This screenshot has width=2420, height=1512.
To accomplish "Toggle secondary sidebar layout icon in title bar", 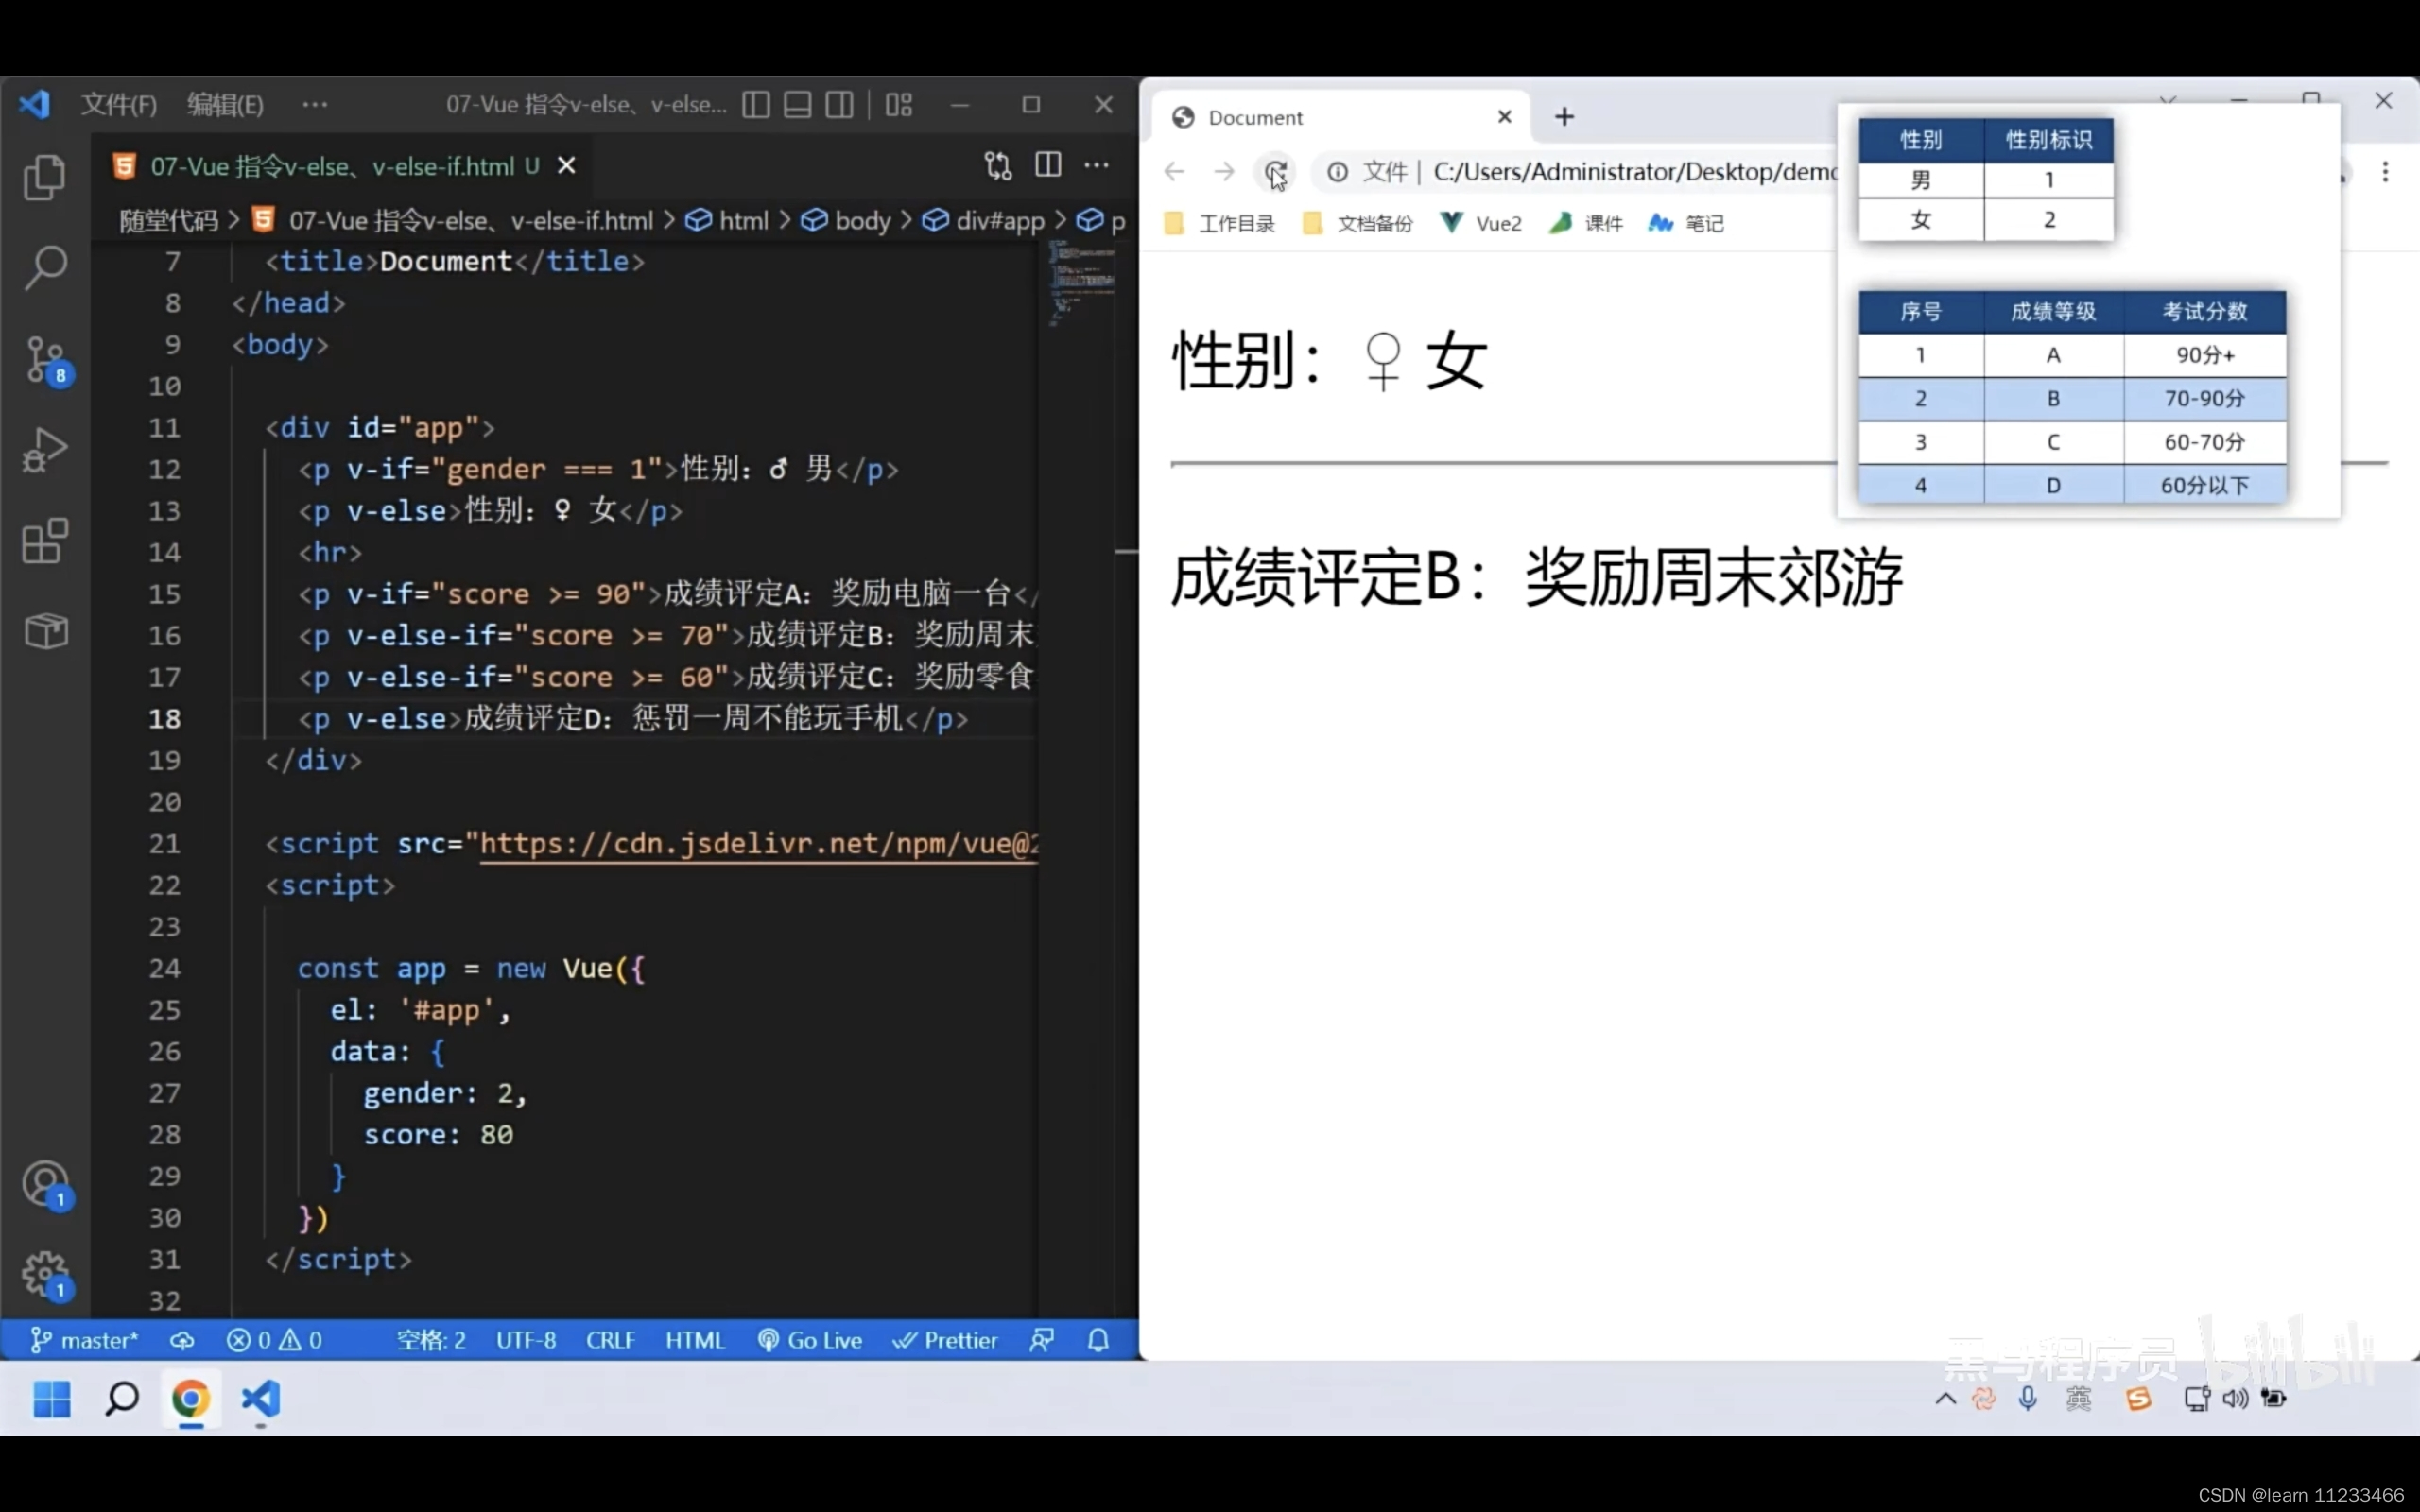I will click(x=839, y=104).
